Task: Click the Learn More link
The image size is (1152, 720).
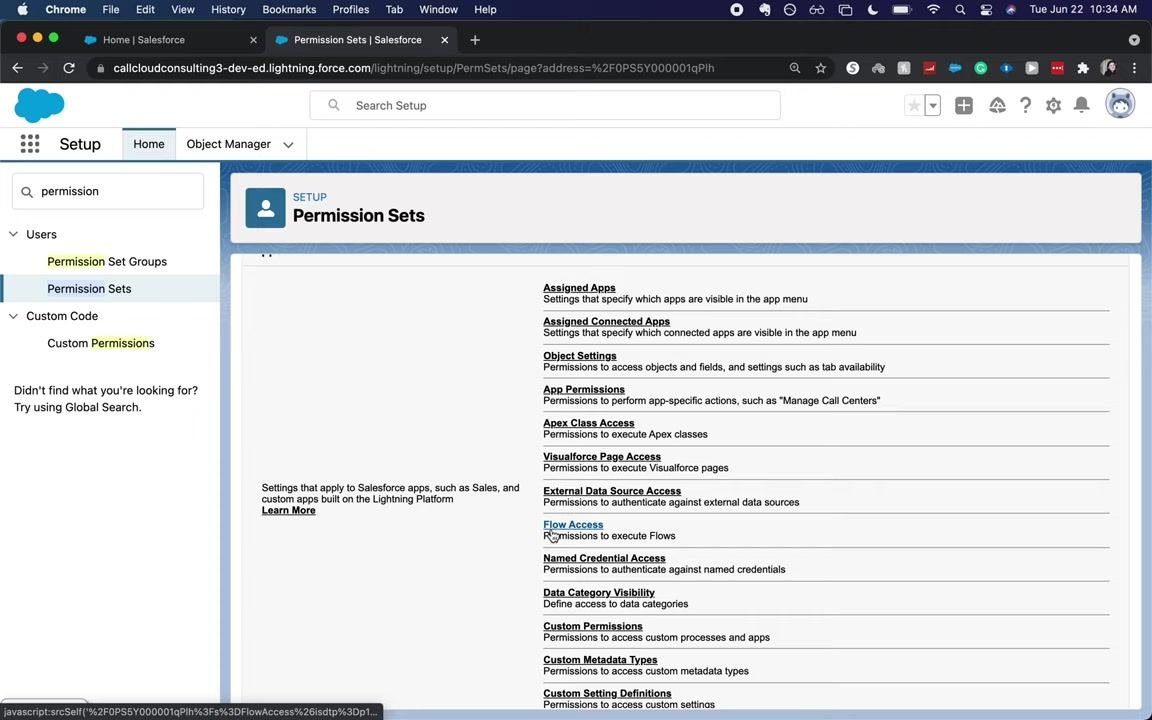Action: pyautogui.click(x=288, y=511)
